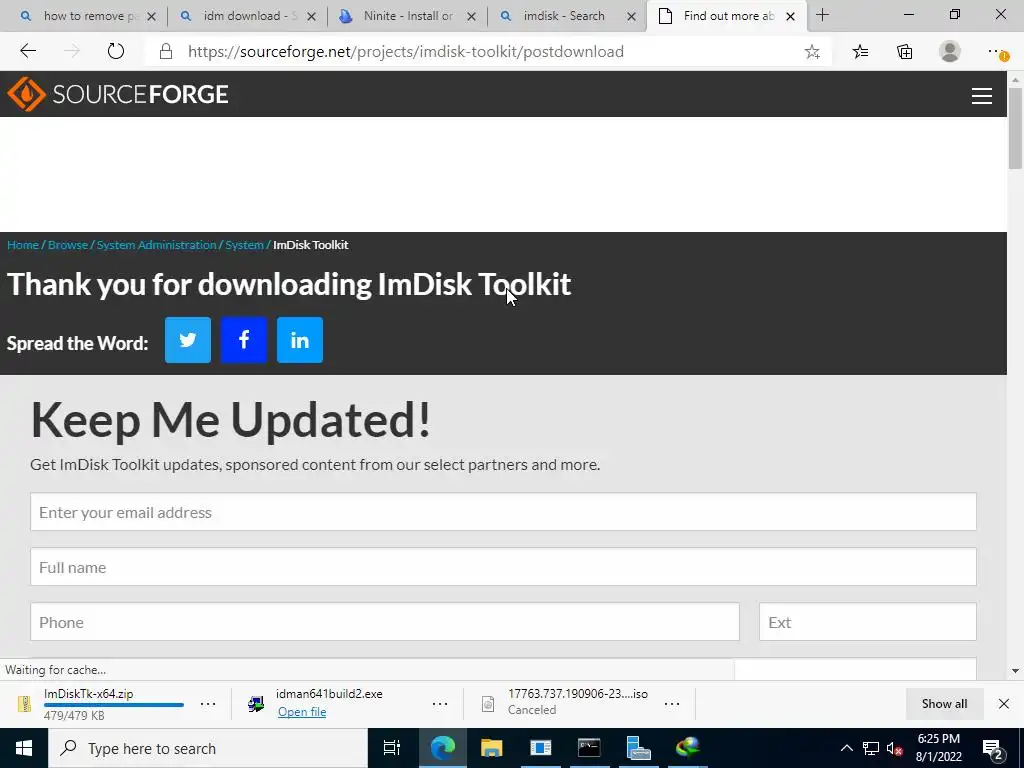The width and height of the screenshot is (1024, 768).
Task: Open Internet Download Manager taskbar icon
Action: coord(688,748)
